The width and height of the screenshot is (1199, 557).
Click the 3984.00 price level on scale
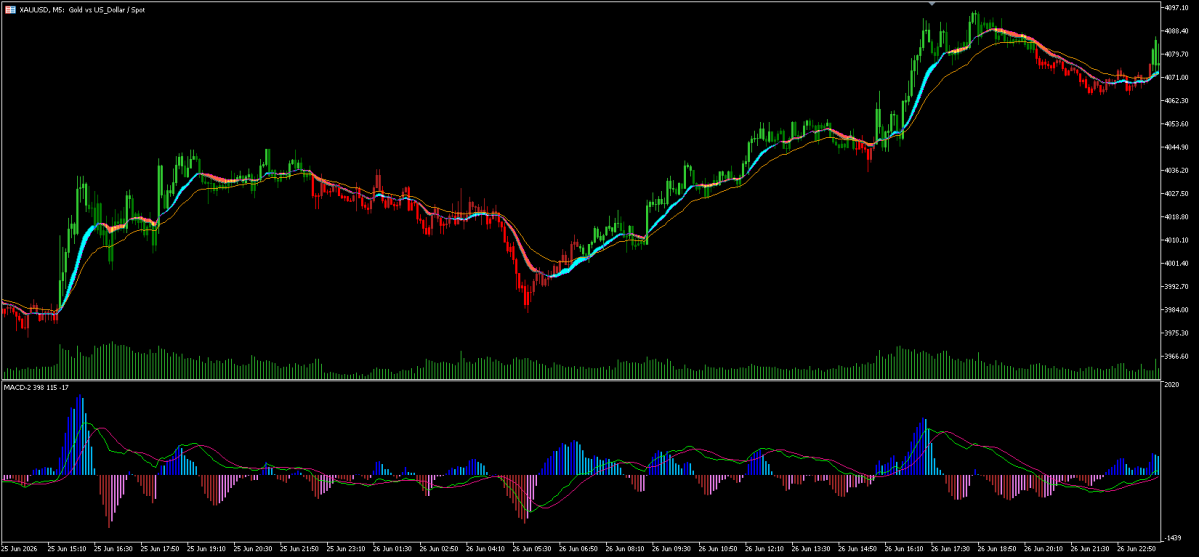pyautogui.click(x=1177, y=310)
